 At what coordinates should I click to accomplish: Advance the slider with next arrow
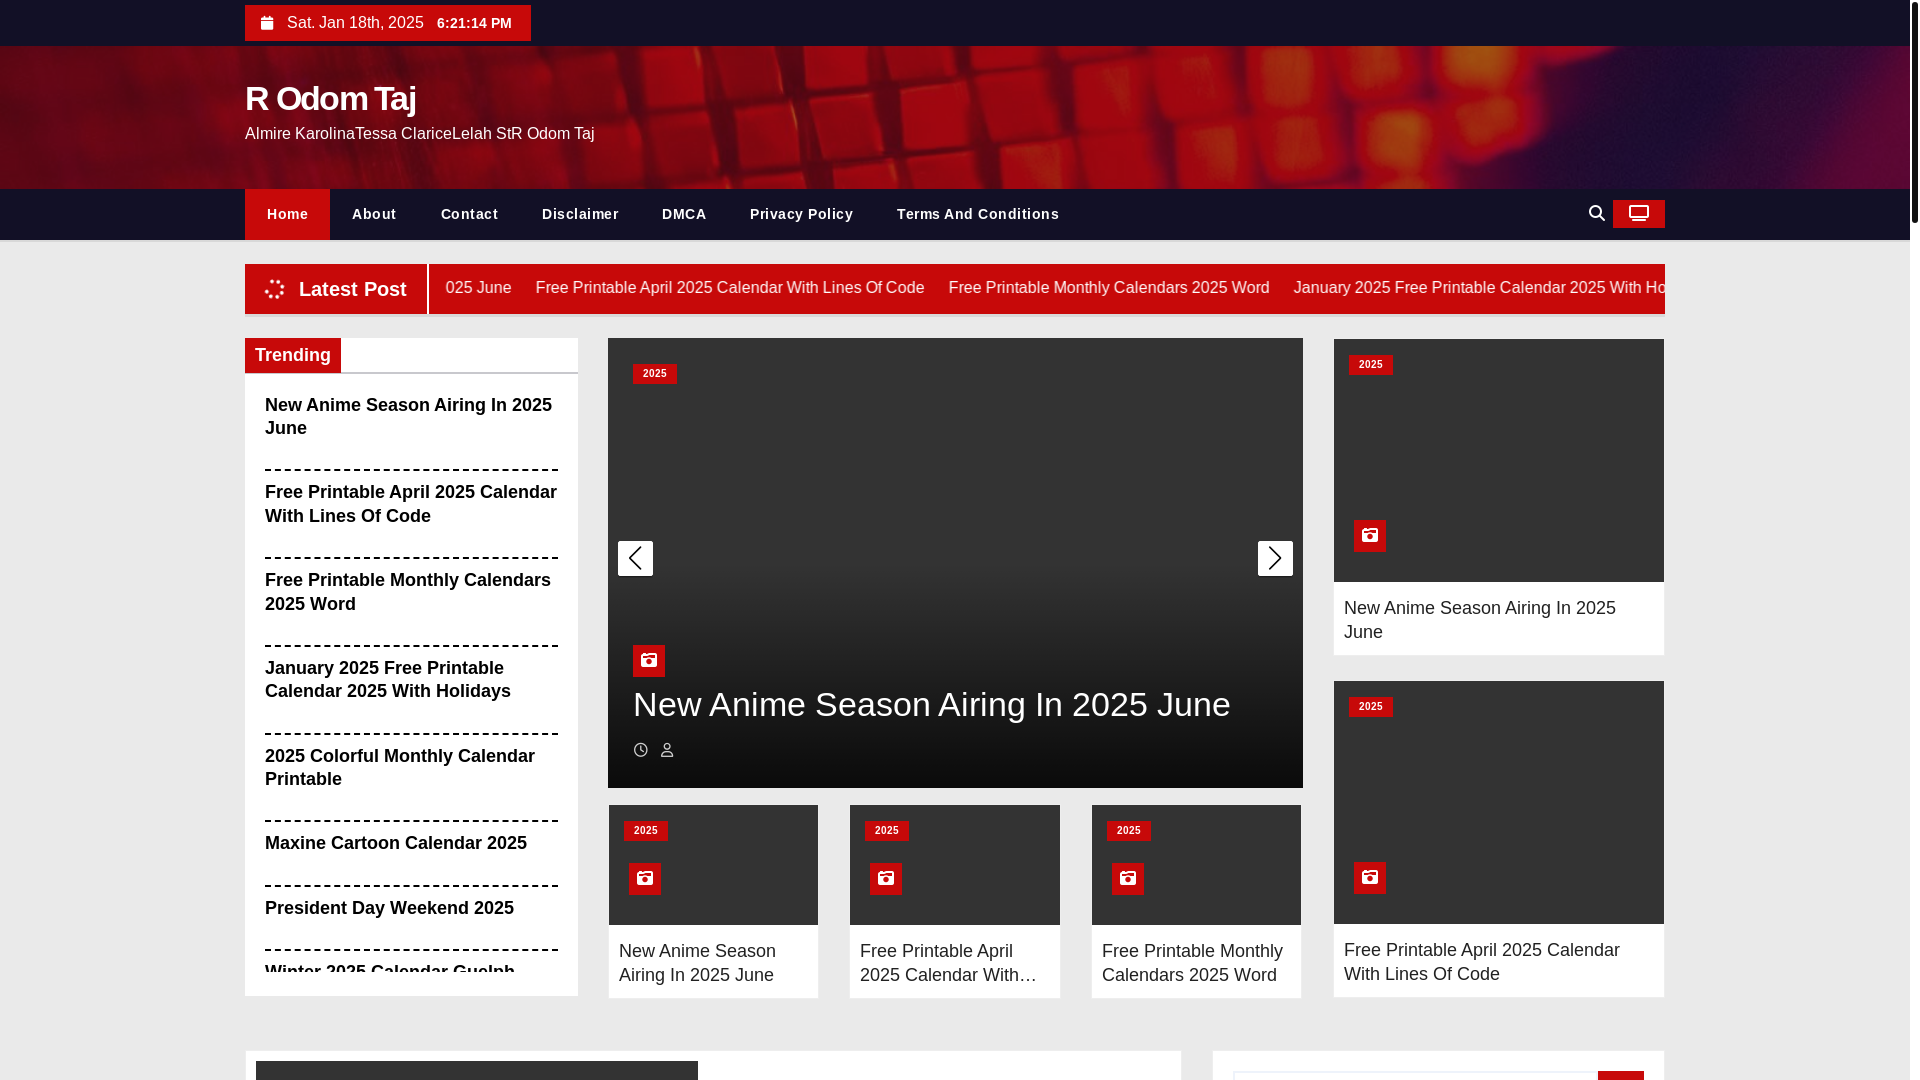click(x=1274, y=558)
